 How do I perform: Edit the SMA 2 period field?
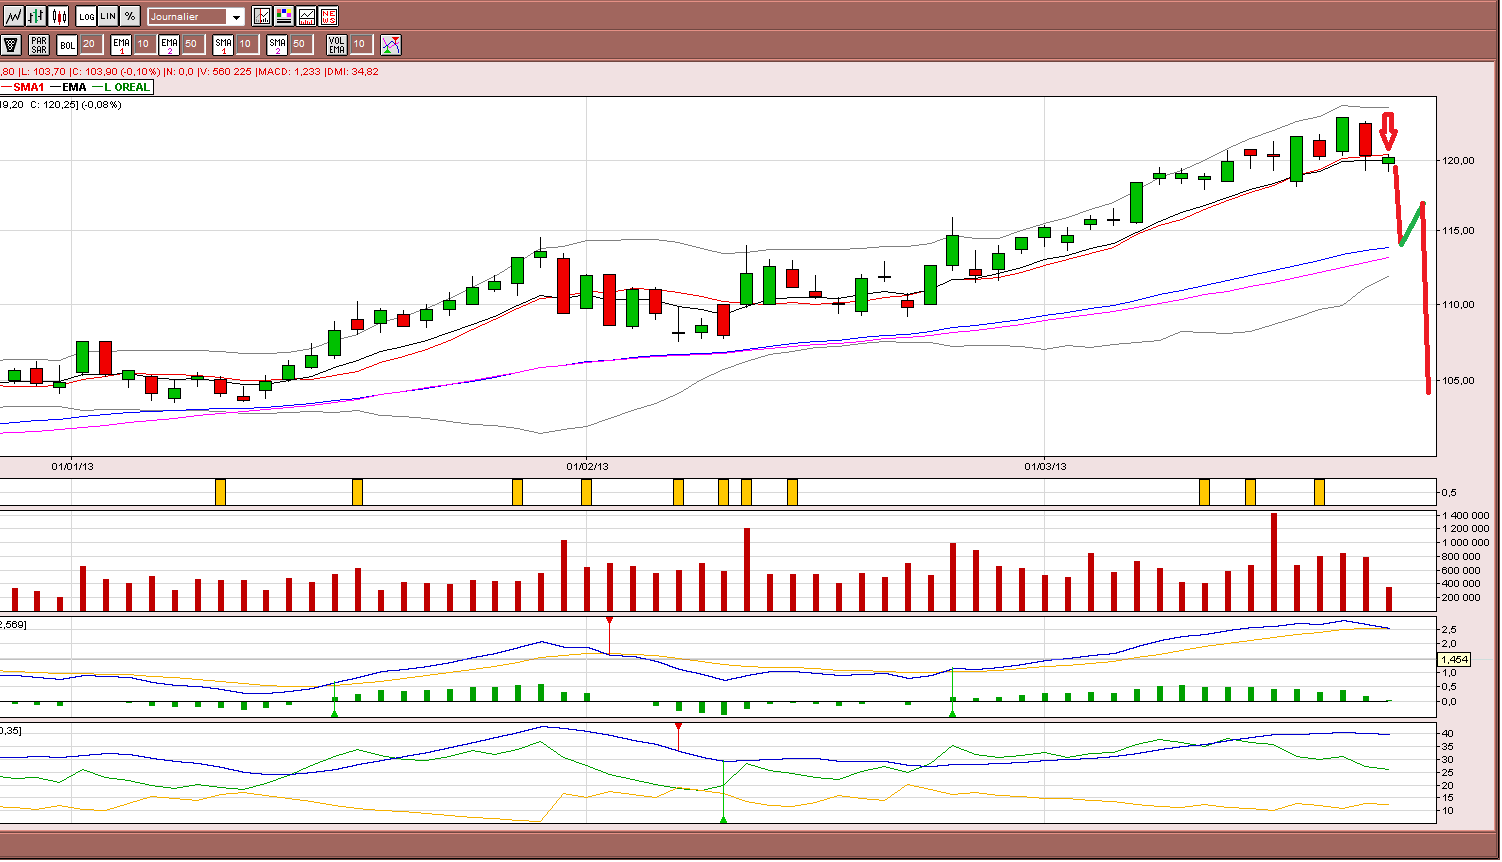click(x=301, y=44)
